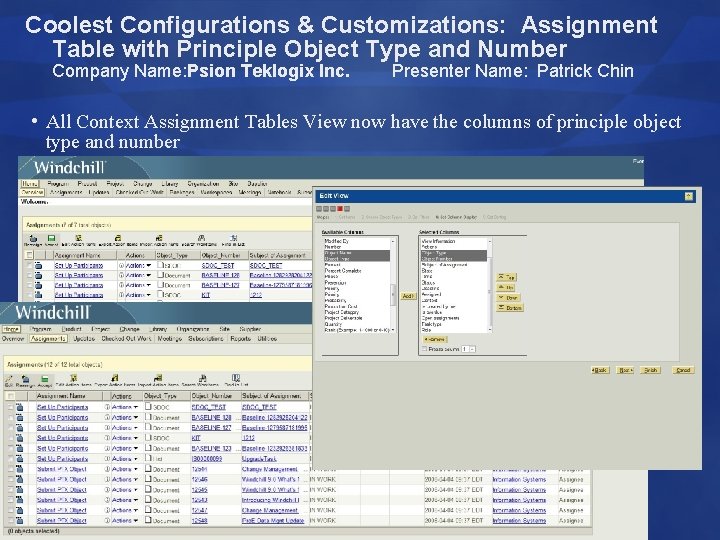Click info icon beside Actions in 12547 row

coord(107,510)
